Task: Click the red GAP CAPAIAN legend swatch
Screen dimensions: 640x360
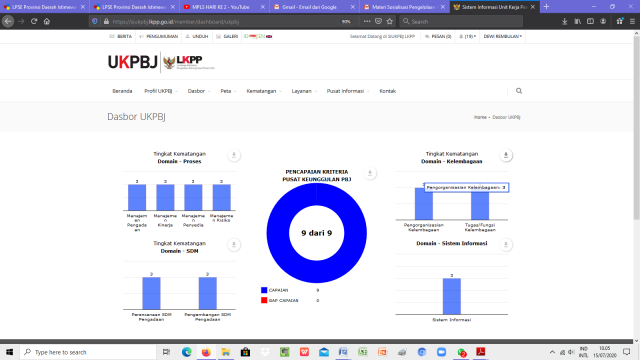Action: [264, 300]
